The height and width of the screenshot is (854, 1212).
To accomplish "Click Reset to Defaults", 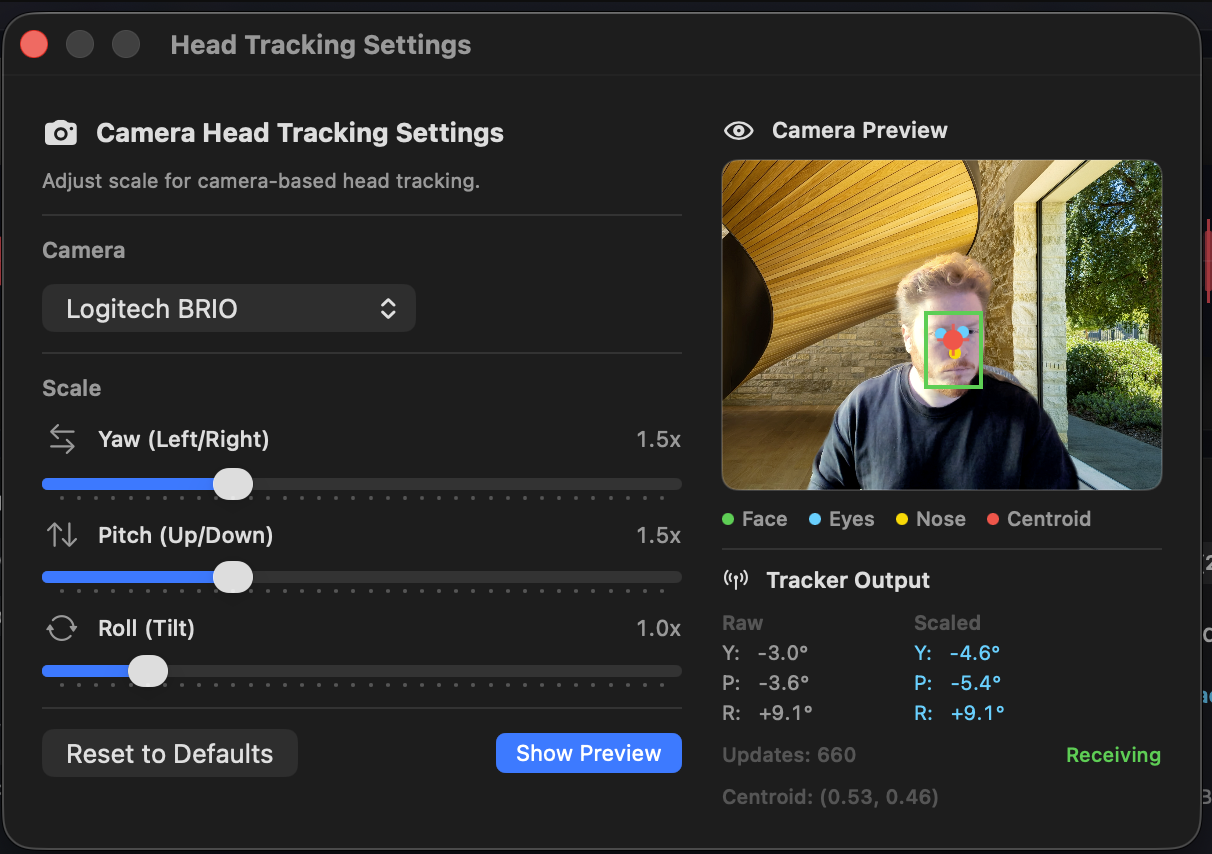I will 169,753.
